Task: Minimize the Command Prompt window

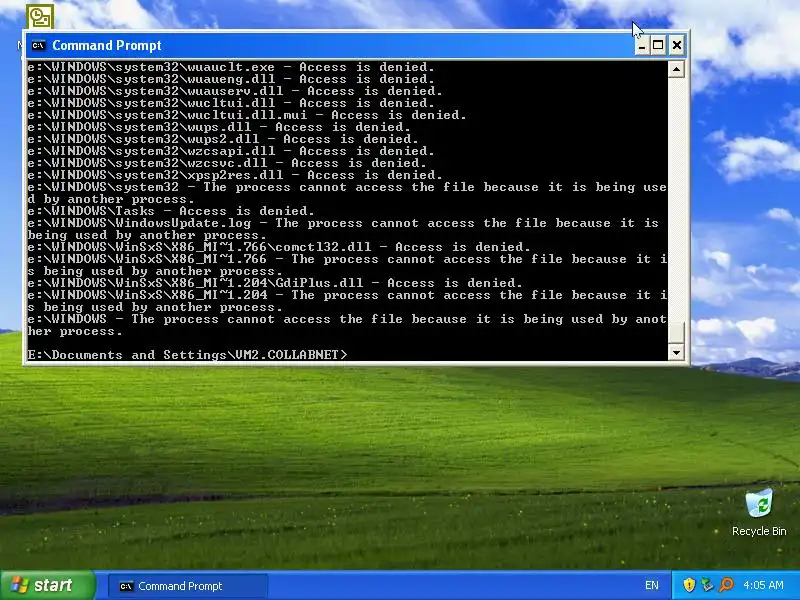Action: [x=642, y=45]
